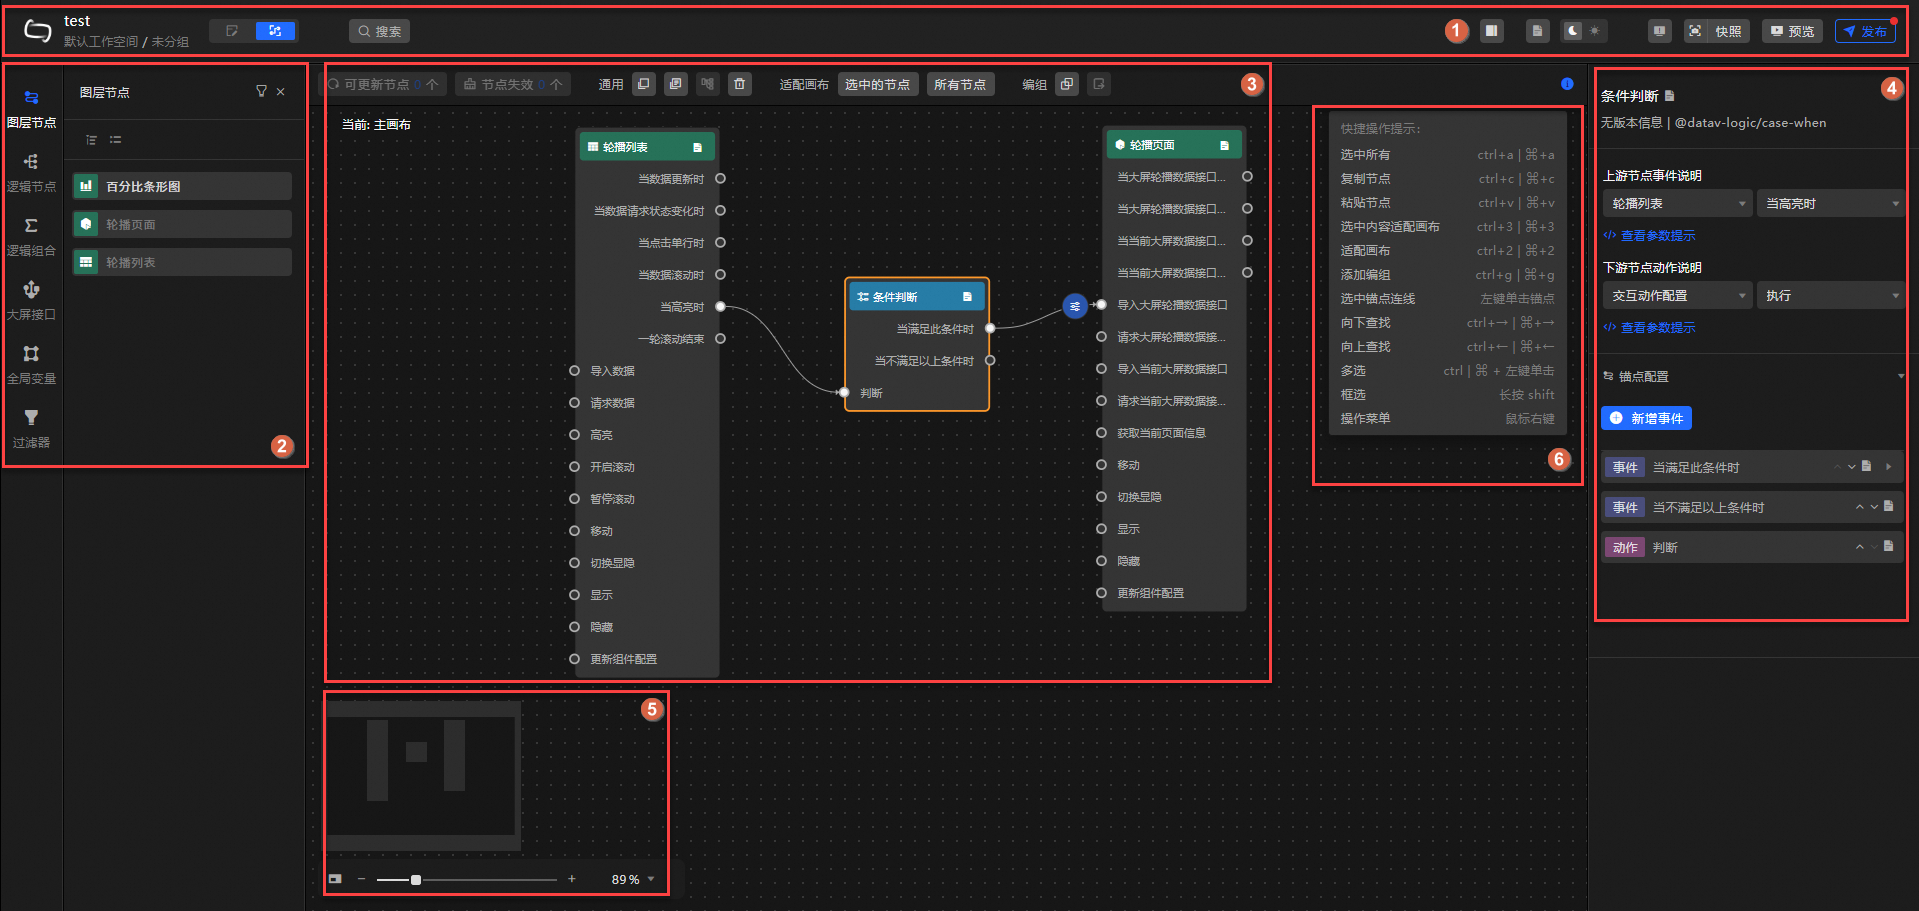
Task: Open the document icon on 条件判断 node
Action: pyautogui.click(x=967, y=297)
